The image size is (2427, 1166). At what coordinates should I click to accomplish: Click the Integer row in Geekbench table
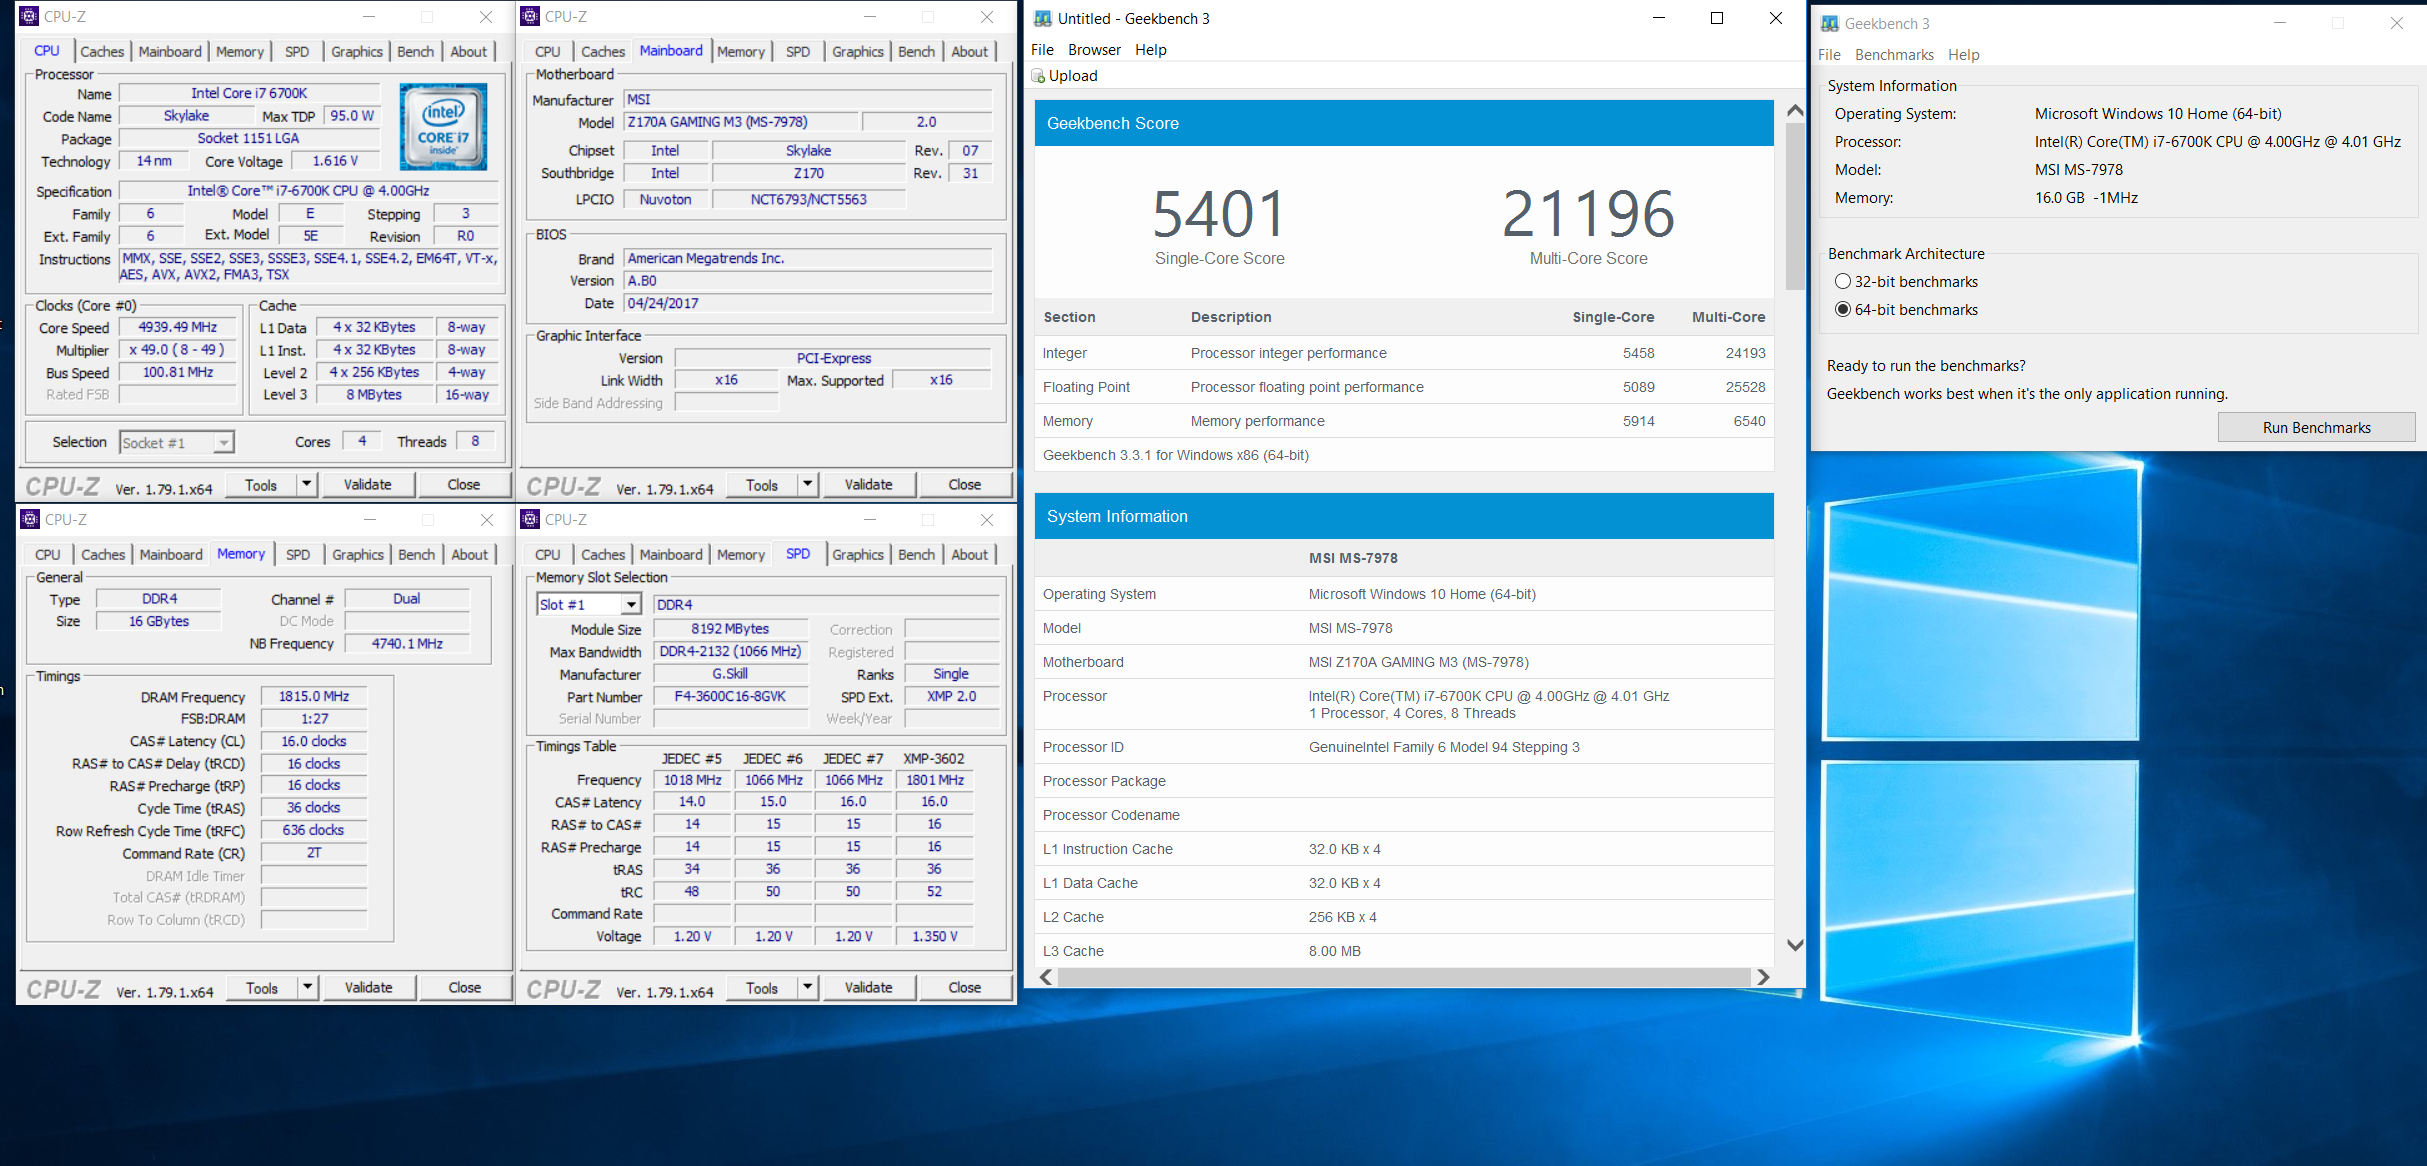click(x=1404, y=353)
